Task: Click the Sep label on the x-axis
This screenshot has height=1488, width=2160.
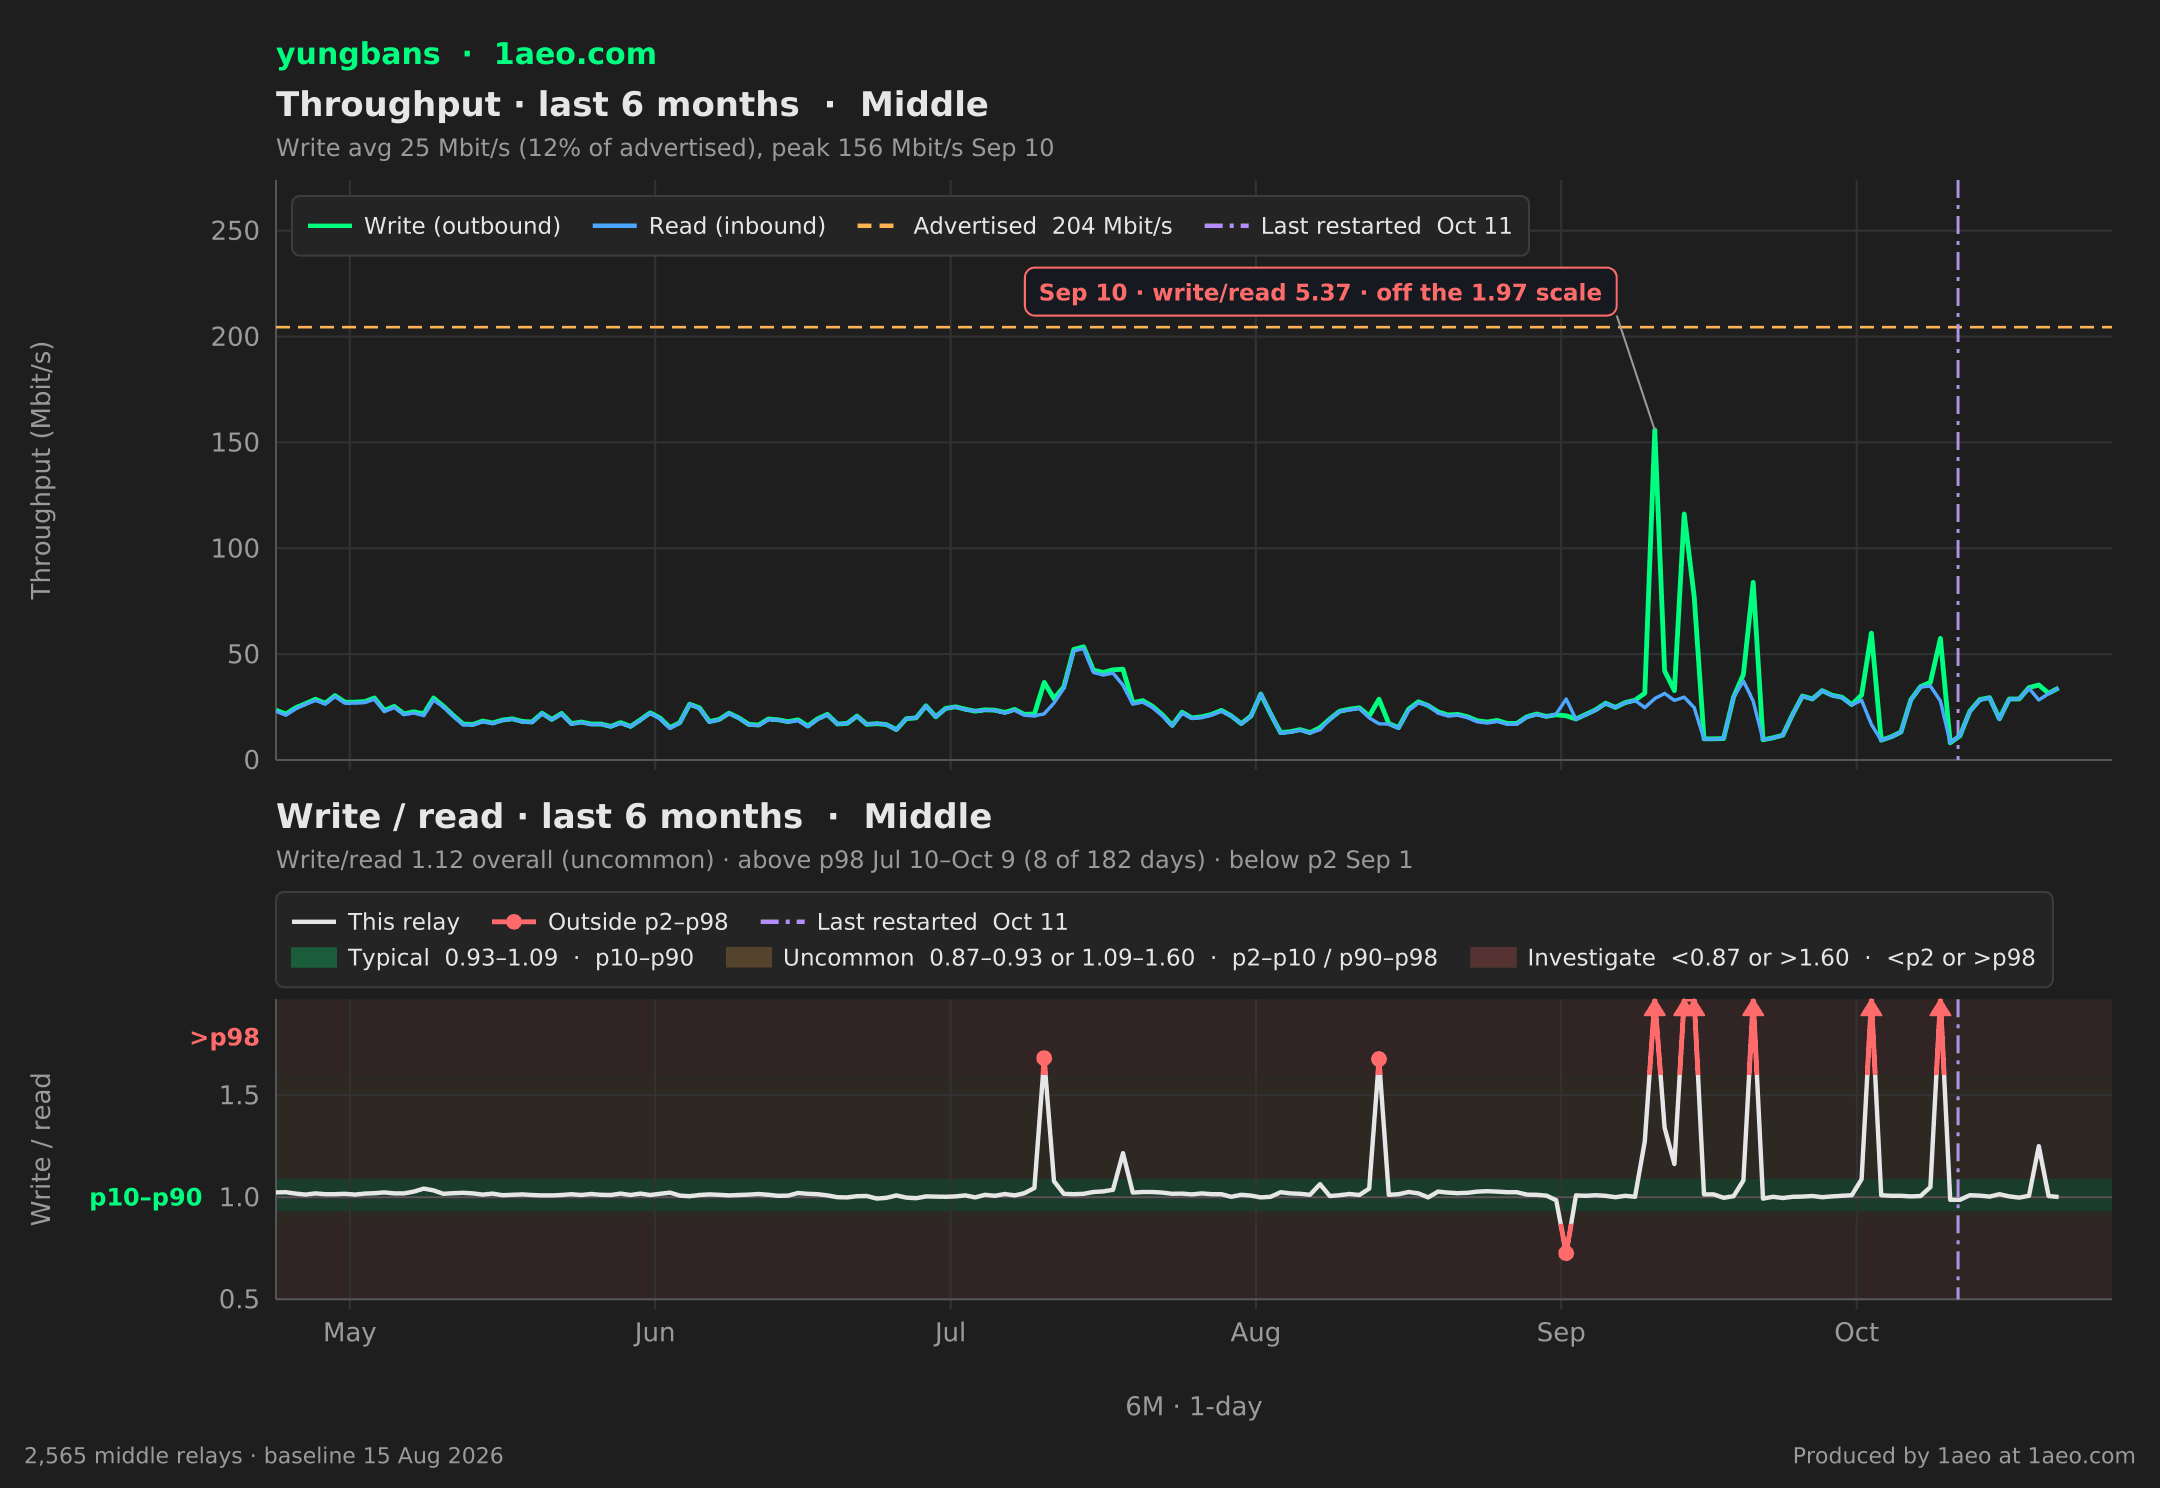Action: (x=1561, y=1332)
